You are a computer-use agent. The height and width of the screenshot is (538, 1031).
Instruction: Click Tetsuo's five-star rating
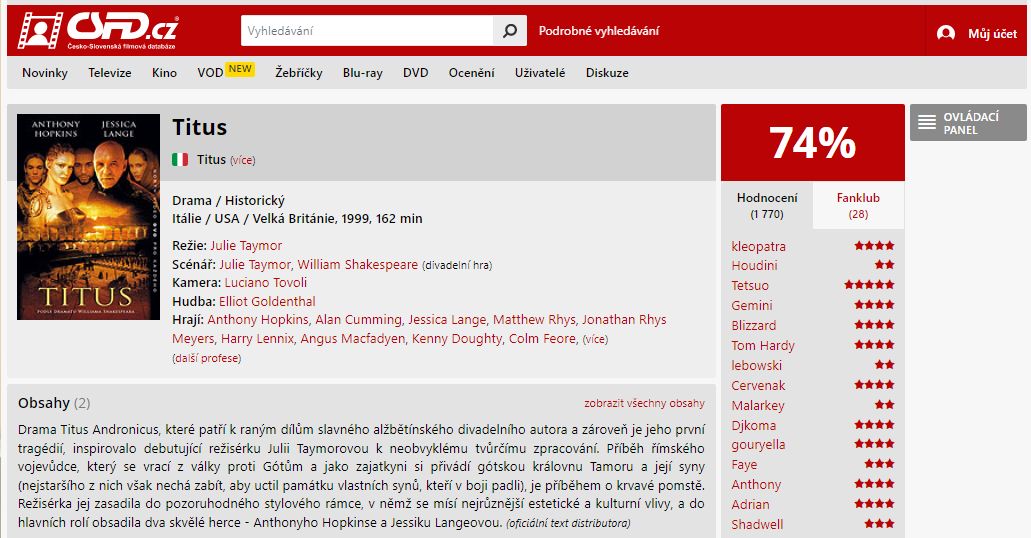[869, 285]
